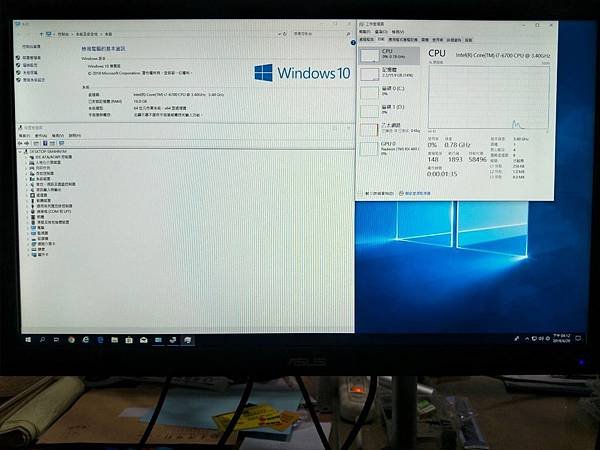The width and height of the screenshot is (600, 450).
Task: Select the 監視器 monitors tree row
Action: tap(40, 233)
